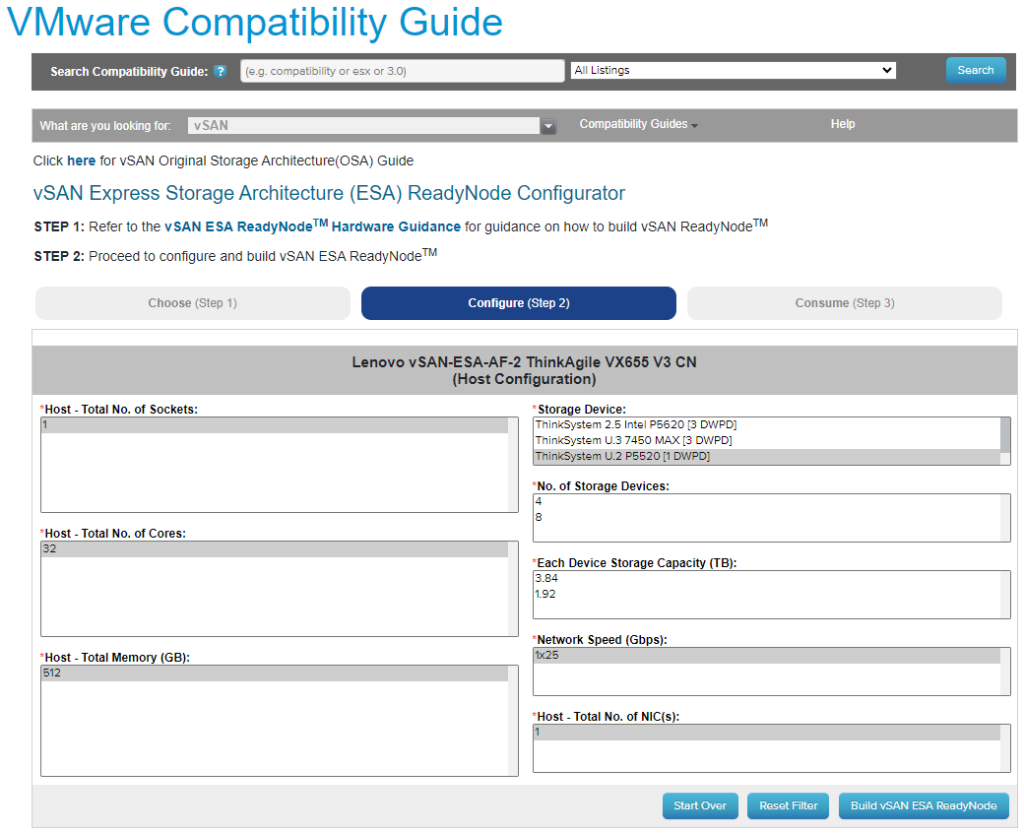Select 1.92 TB device storage capacity
The width and height of the screenshot is (1024, 833).
click(546, 594)
